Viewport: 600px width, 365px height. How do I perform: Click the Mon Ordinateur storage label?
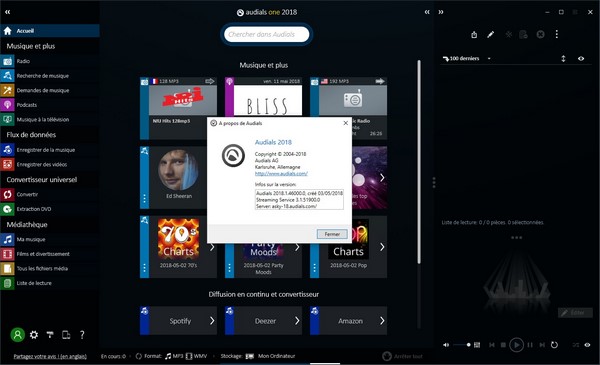(x=276, y=356)
